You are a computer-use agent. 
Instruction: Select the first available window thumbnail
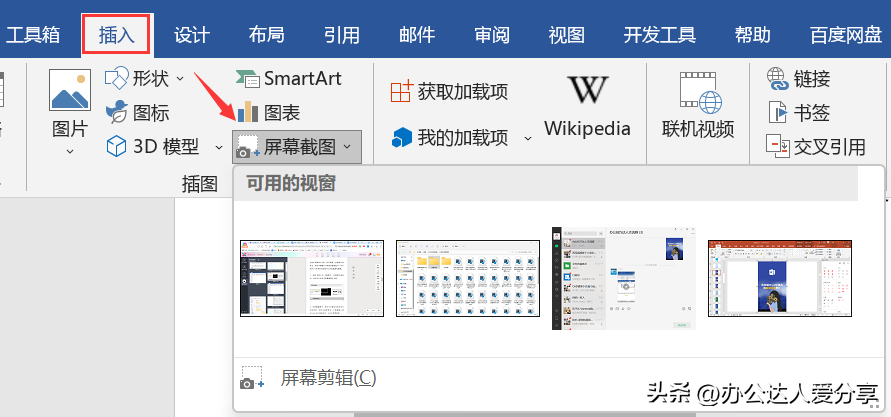point(312,278)
